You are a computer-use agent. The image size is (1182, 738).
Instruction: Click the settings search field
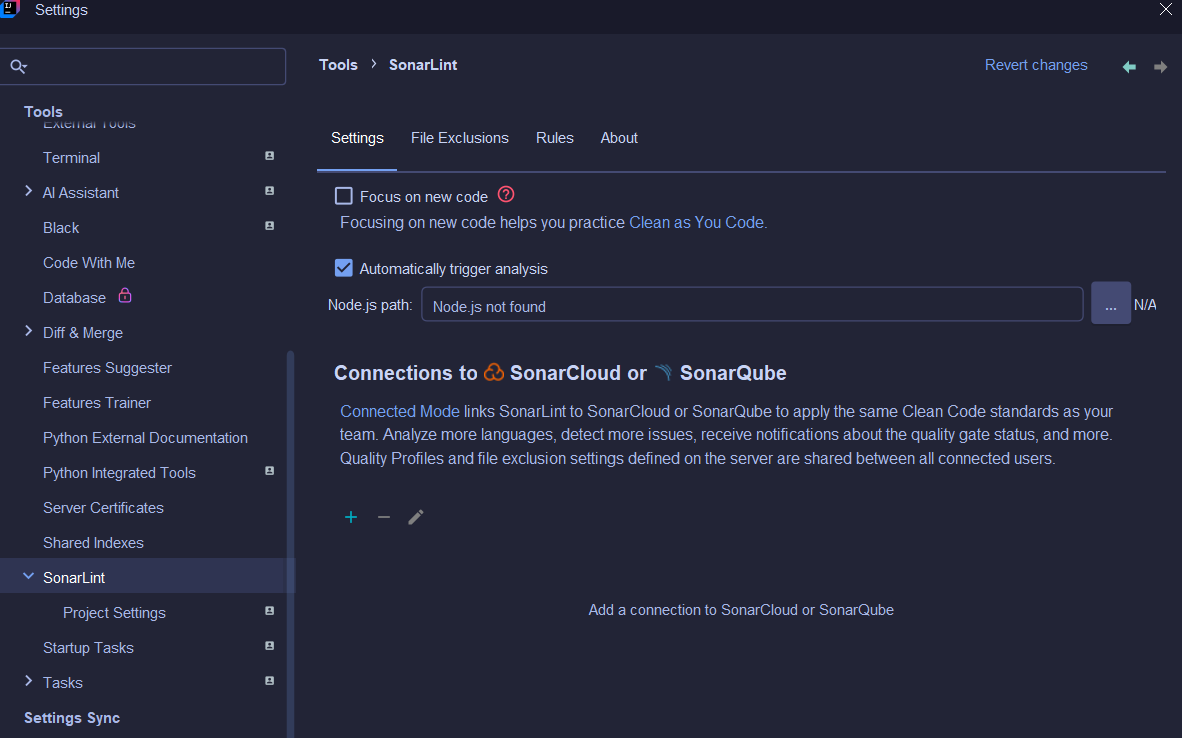point(143,66)
